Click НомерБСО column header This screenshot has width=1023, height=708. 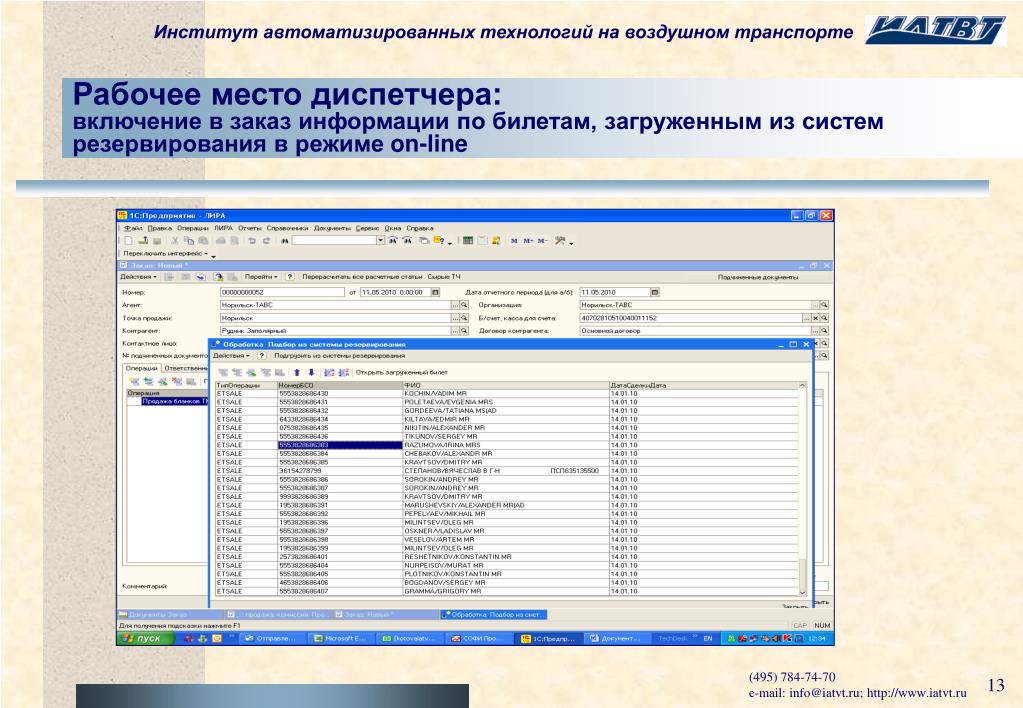point(340,386)
